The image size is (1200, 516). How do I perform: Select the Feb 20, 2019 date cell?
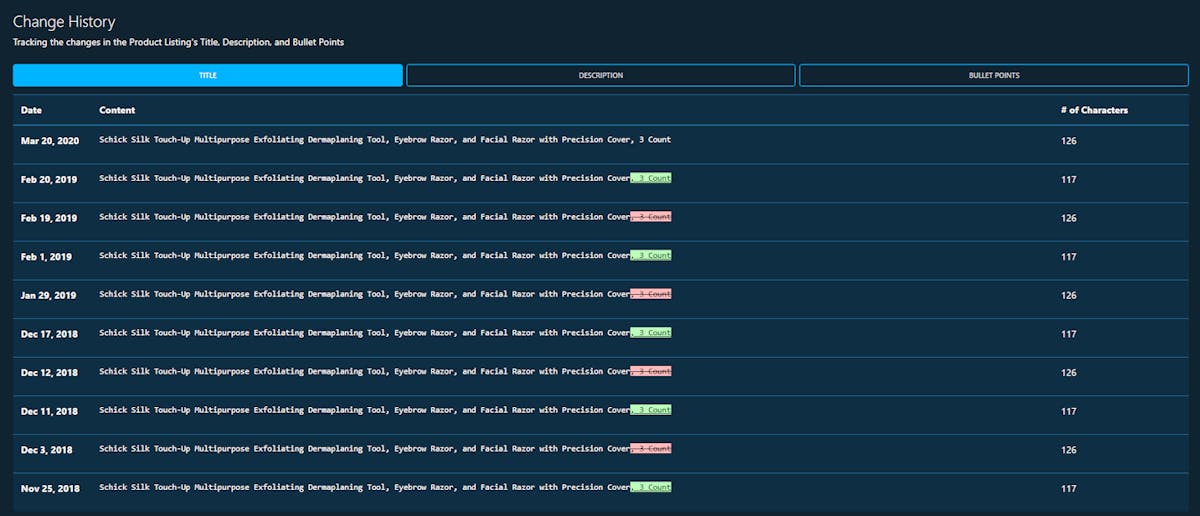click(49, 179)
